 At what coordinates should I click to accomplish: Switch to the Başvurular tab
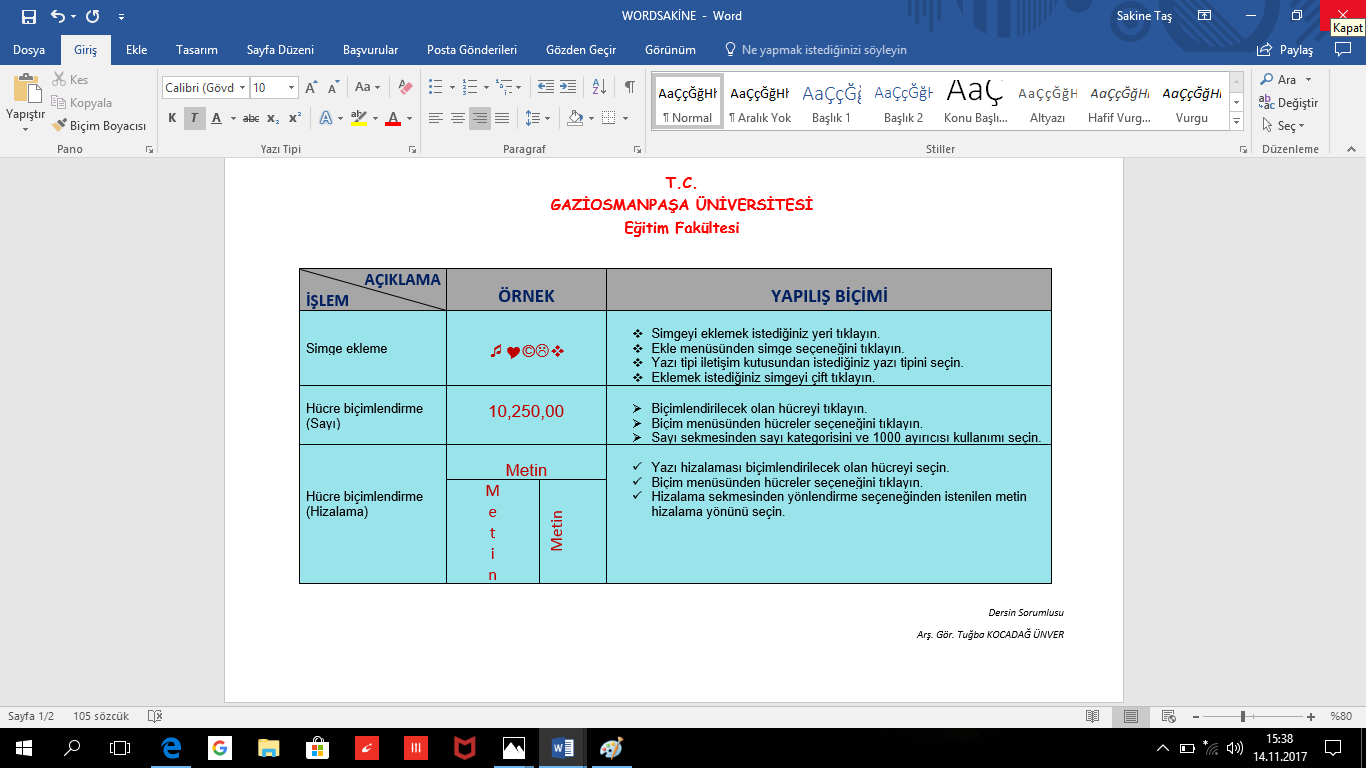point(370,50)
